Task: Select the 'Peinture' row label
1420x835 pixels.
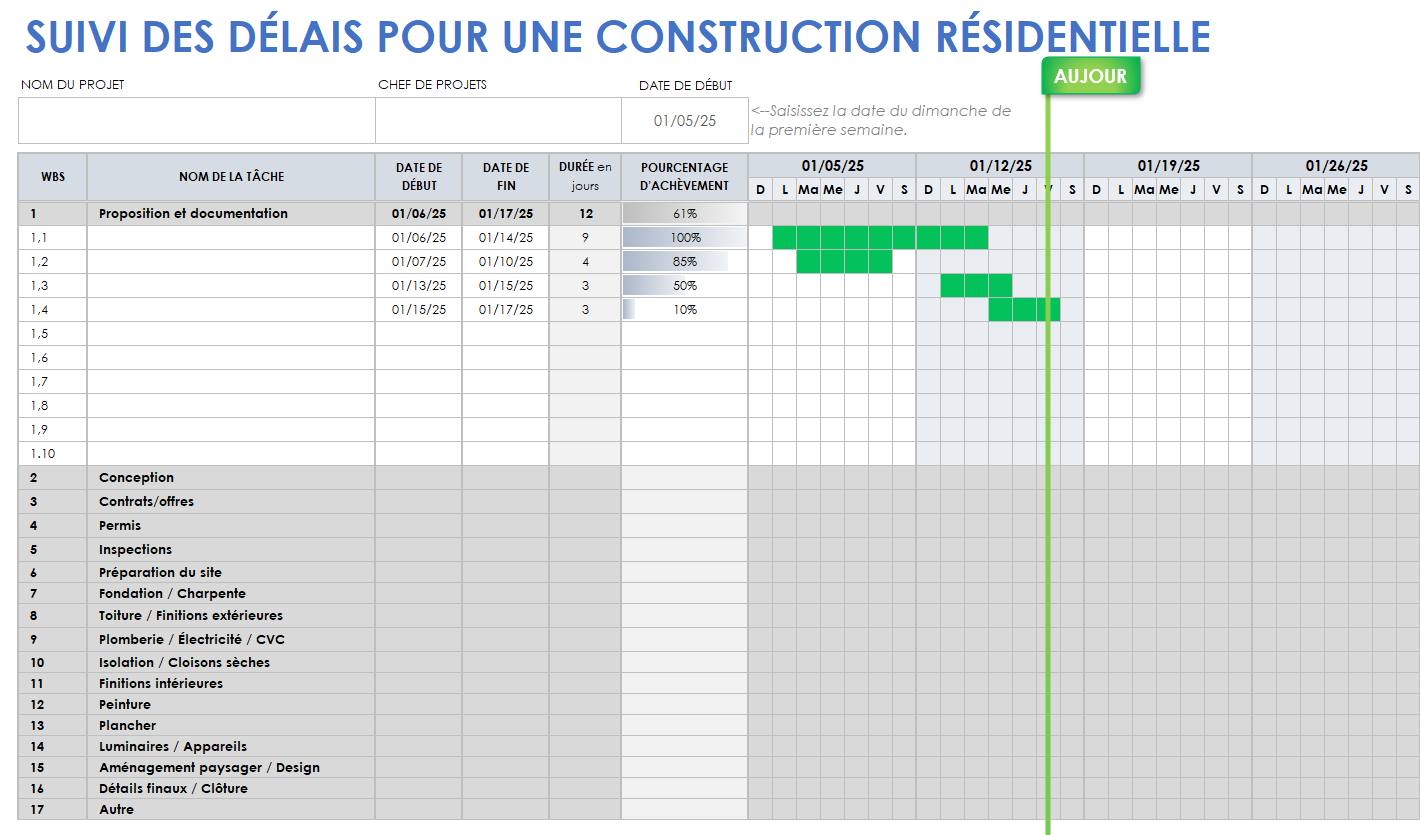Action: [x=125, y=705]
